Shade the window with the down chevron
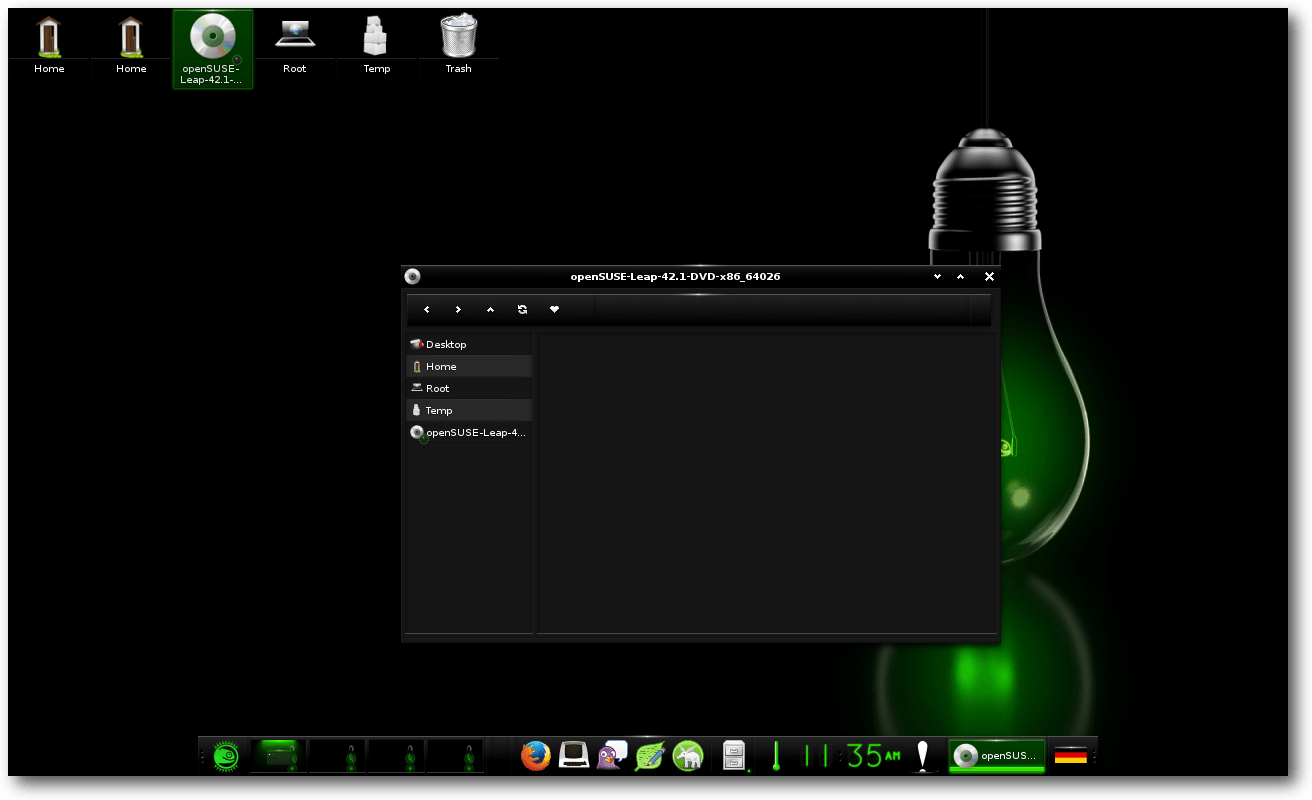 tap(937, 277)
